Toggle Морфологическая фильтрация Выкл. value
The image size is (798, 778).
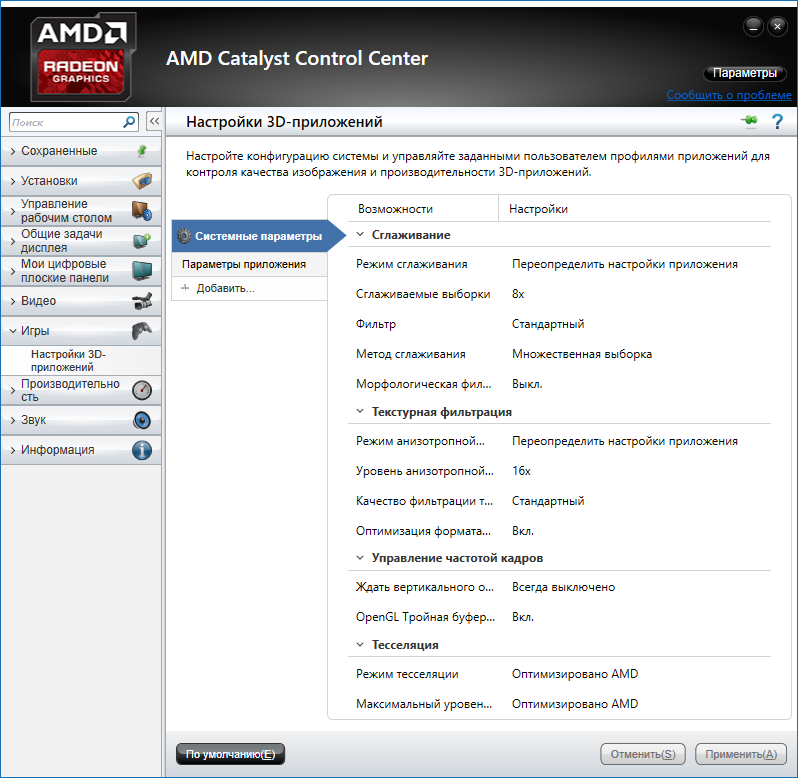point(527,384)
